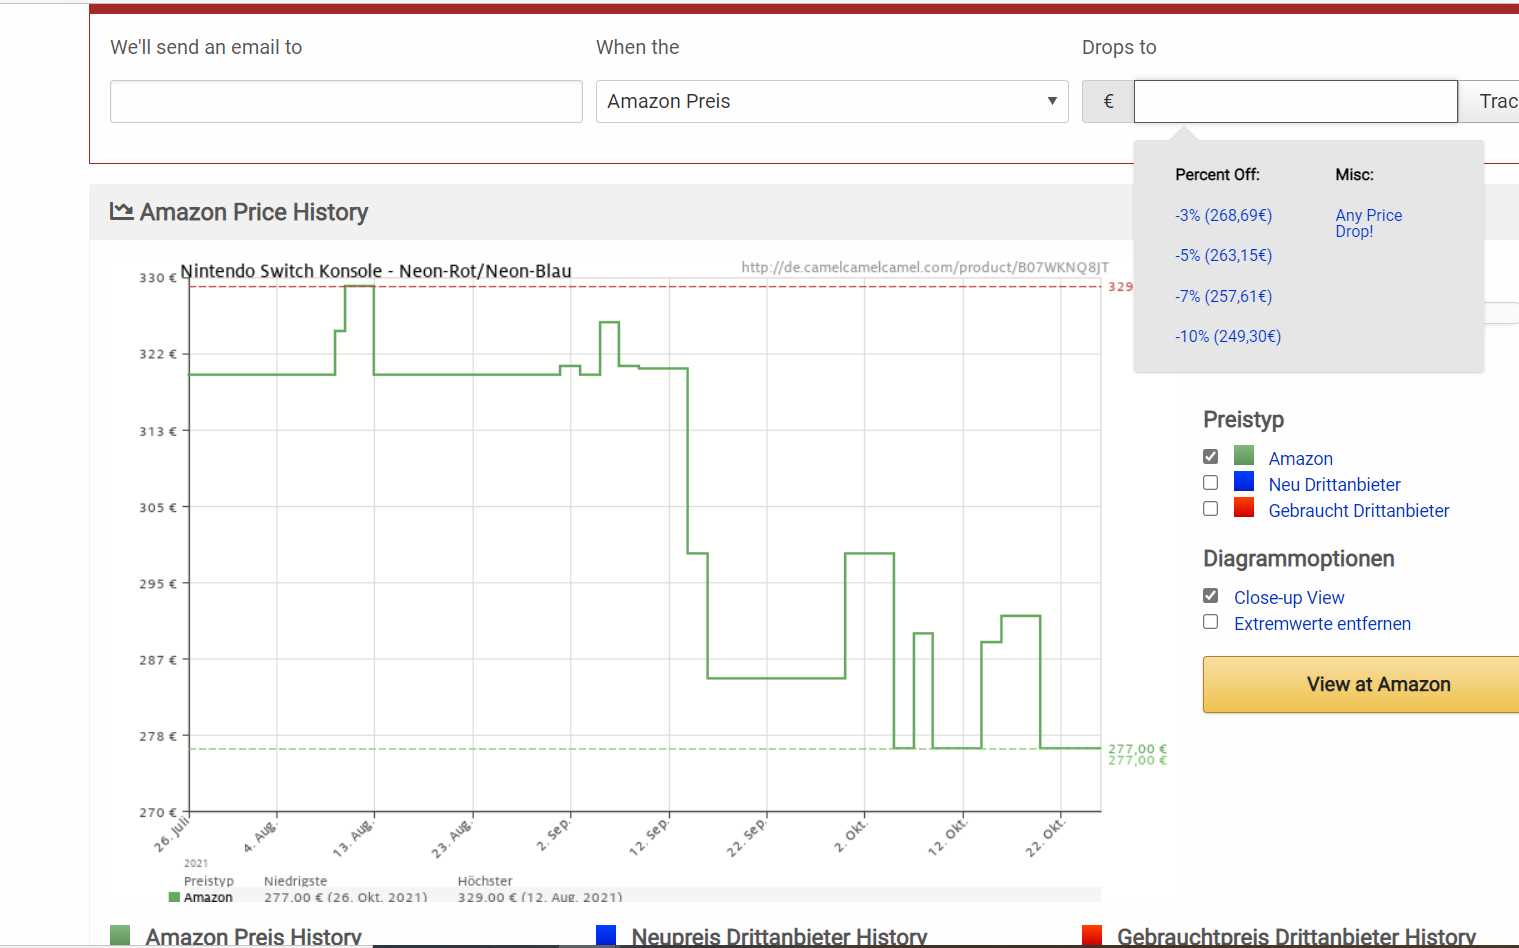The height and width of the screenshot is (948, 1519).
Task: Enable the Extremwerte entfernen checkbox
Action: (x=1211, y=621)
